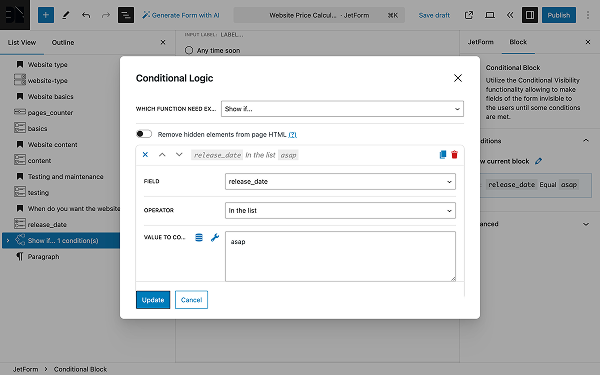Expand the Show if conditional block arrow
This screenshot has height=375, width=600.
click(x=8, y=241)
